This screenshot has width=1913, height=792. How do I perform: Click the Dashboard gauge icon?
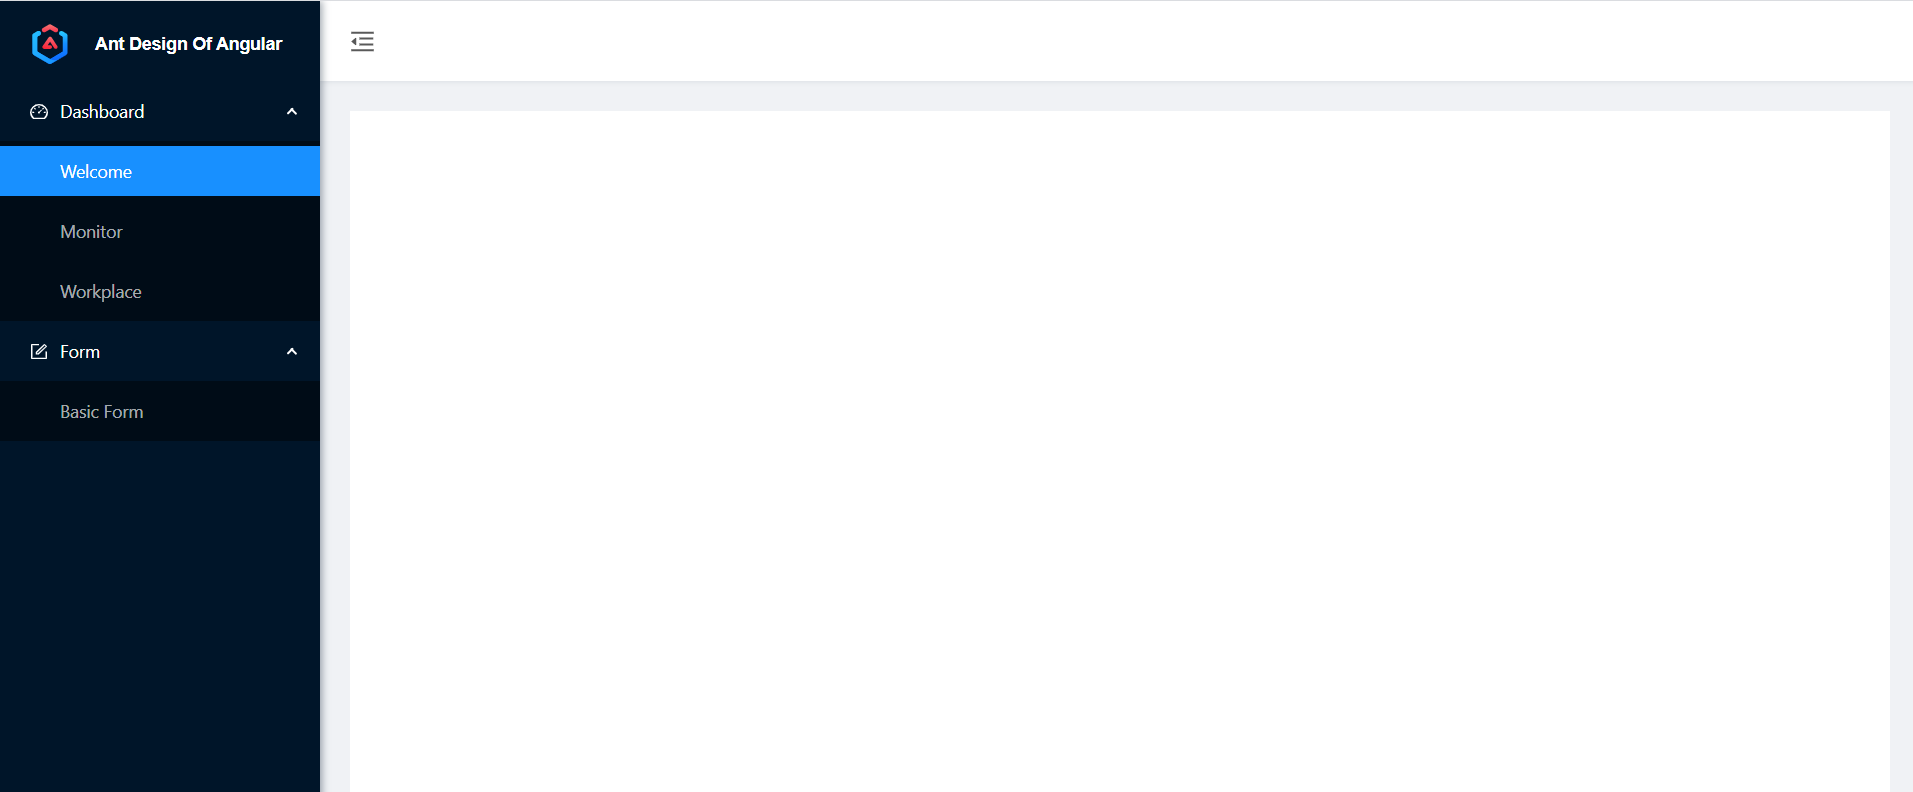(x=39, y=112)
